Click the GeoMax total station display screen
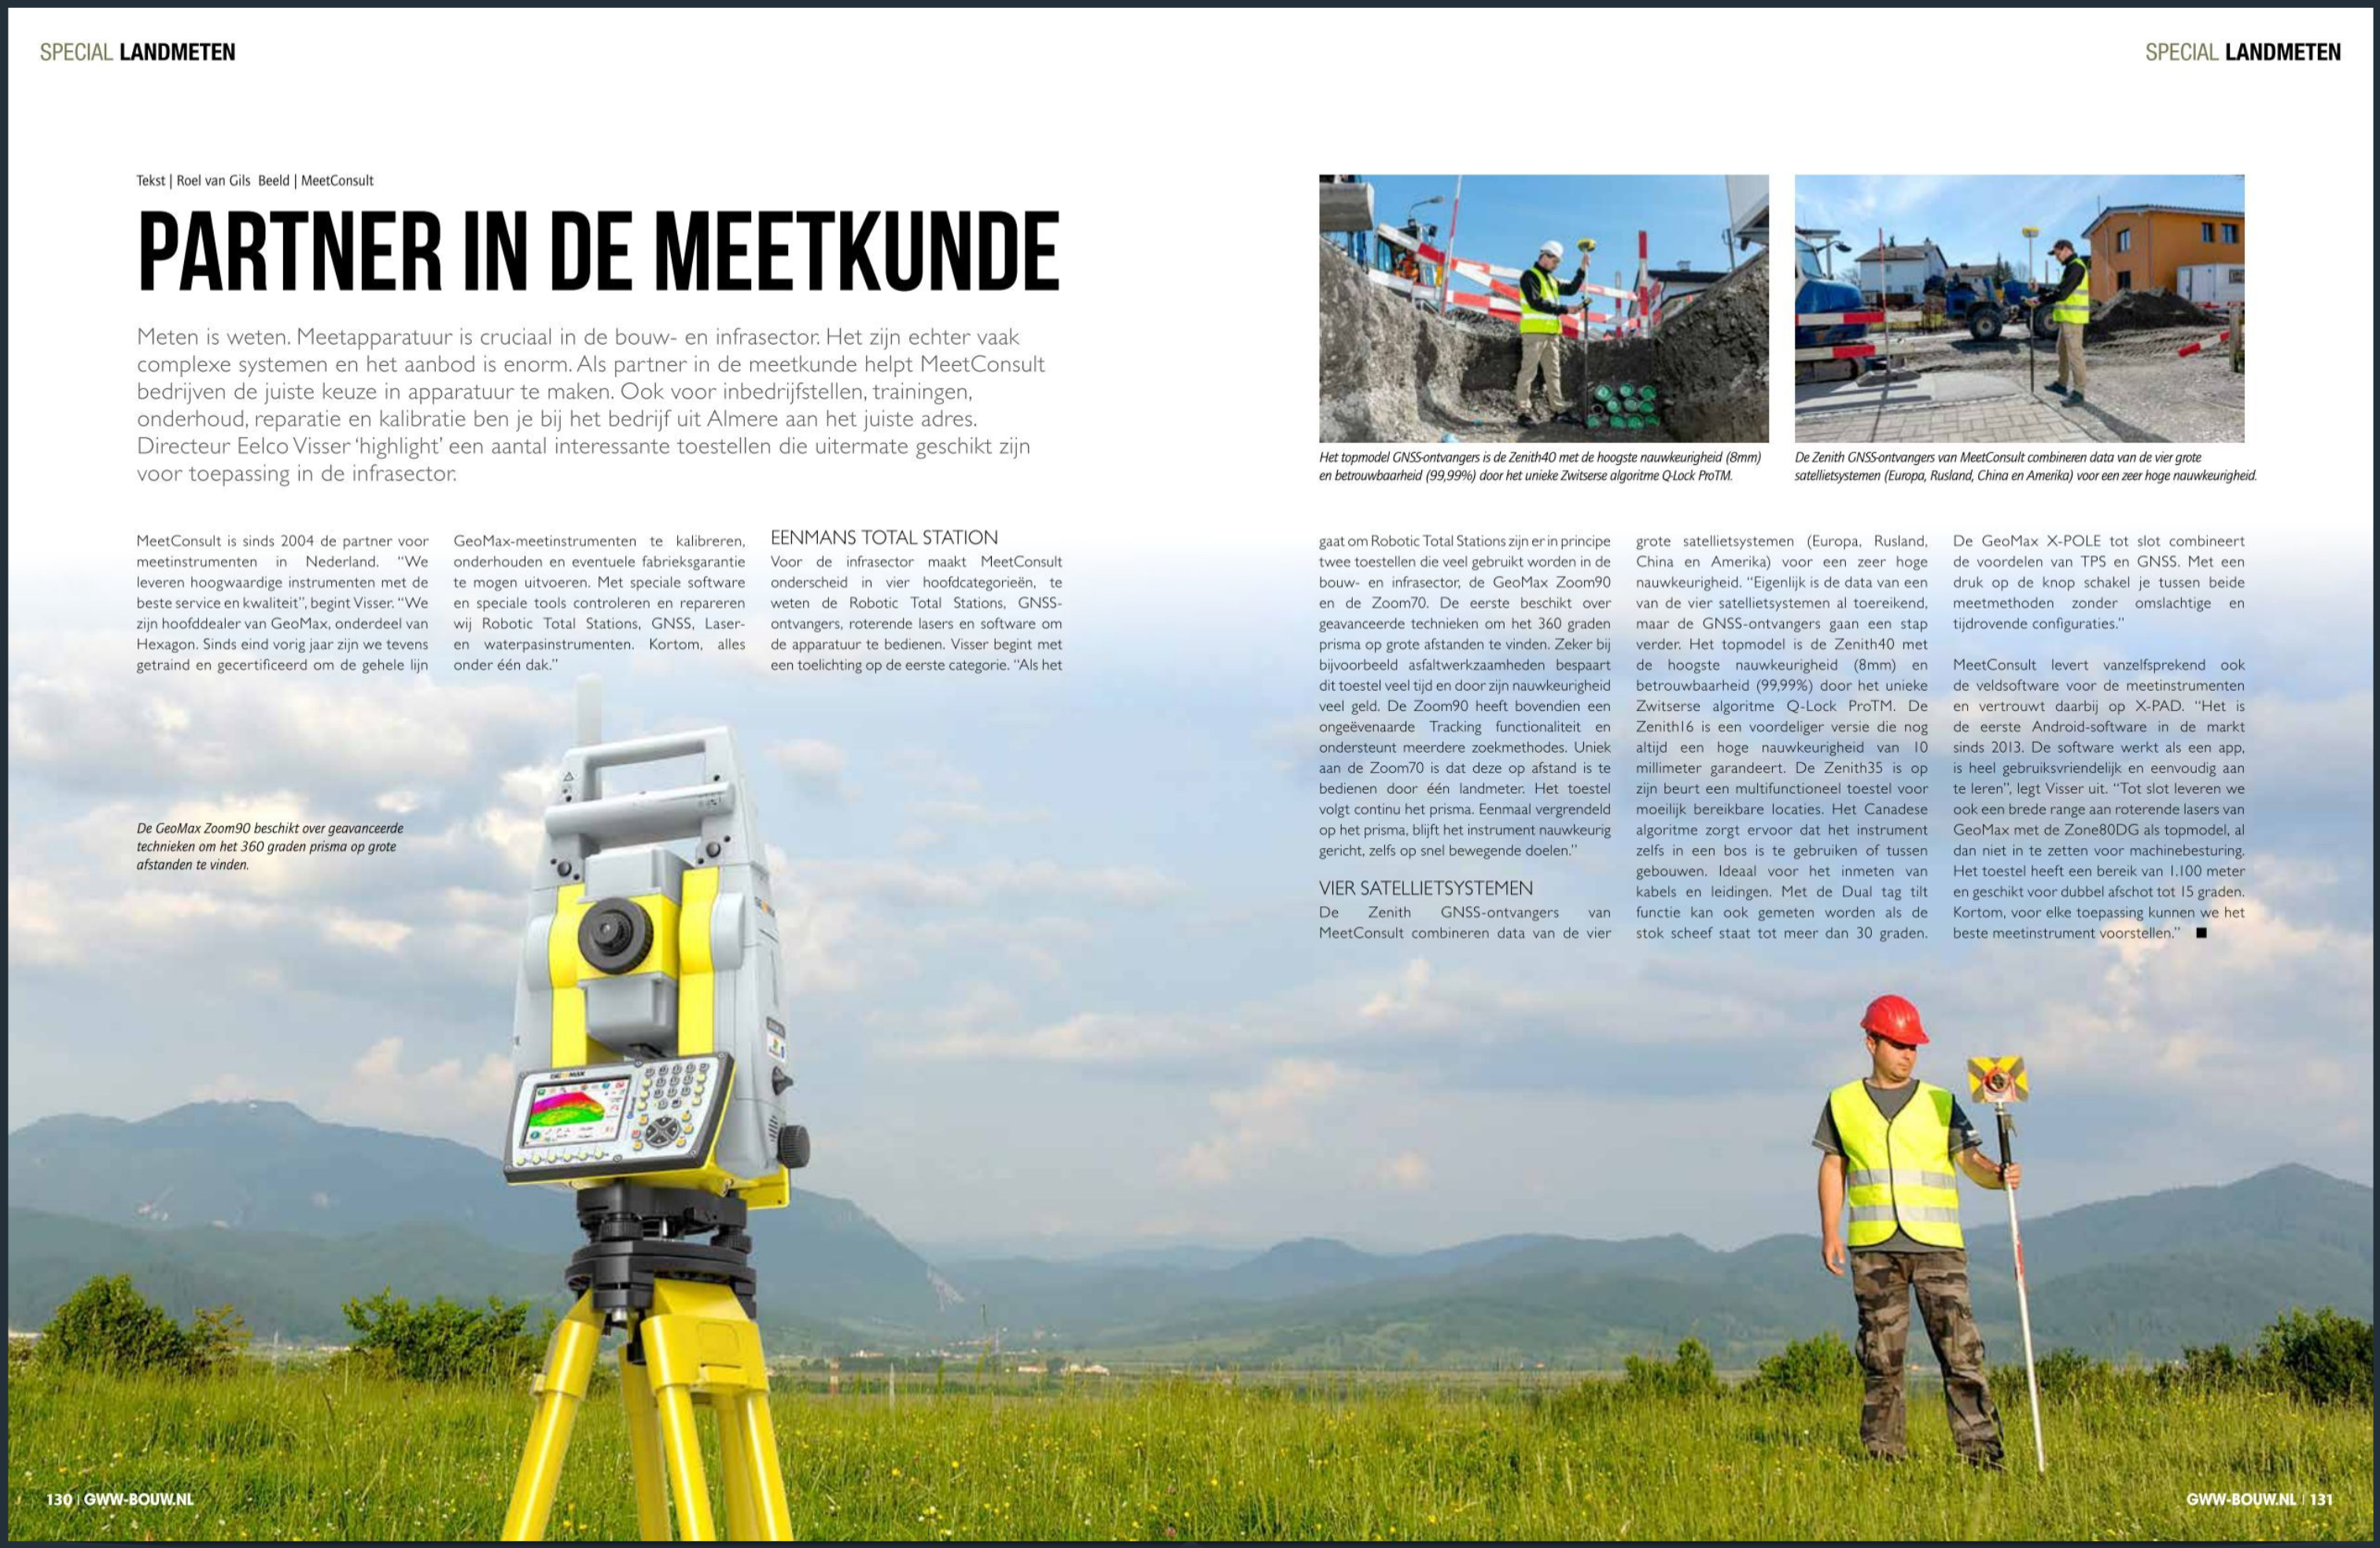 coord(577,1114)
